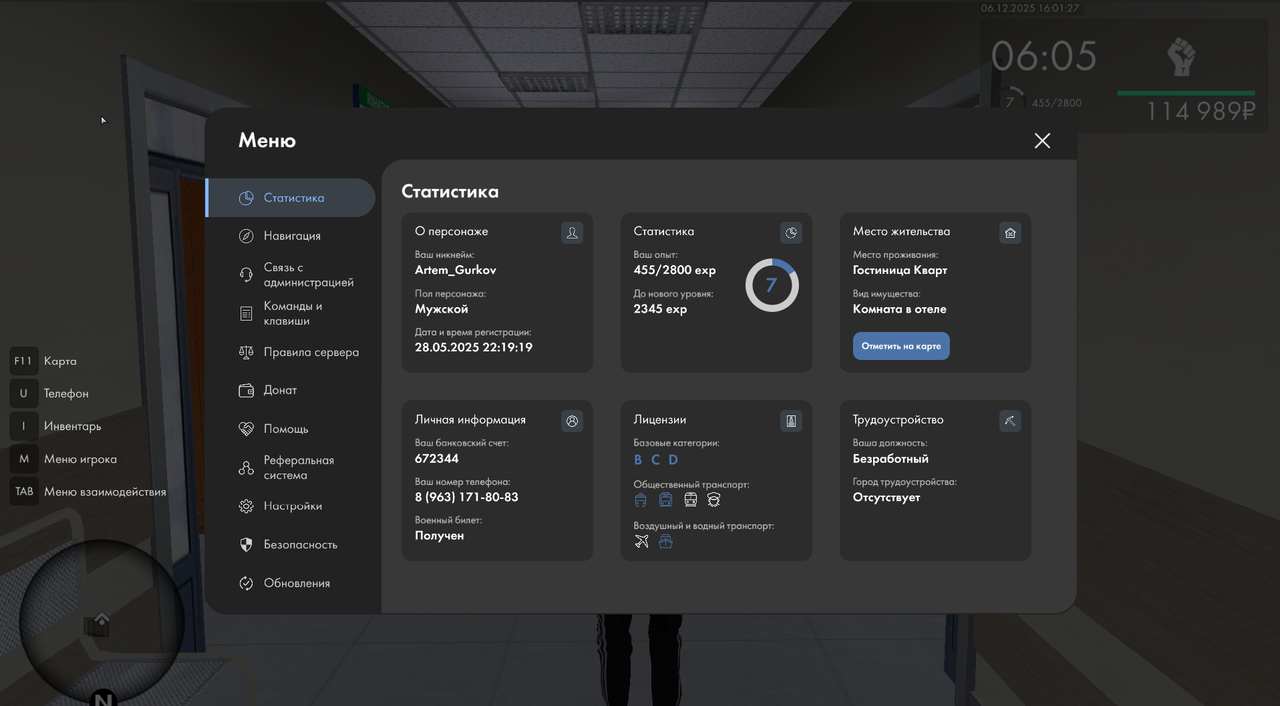Image resolution: width=1280 pixels, height=706 pixels.
Task: Open the Помощь section
Action: [x=290, y=428]
